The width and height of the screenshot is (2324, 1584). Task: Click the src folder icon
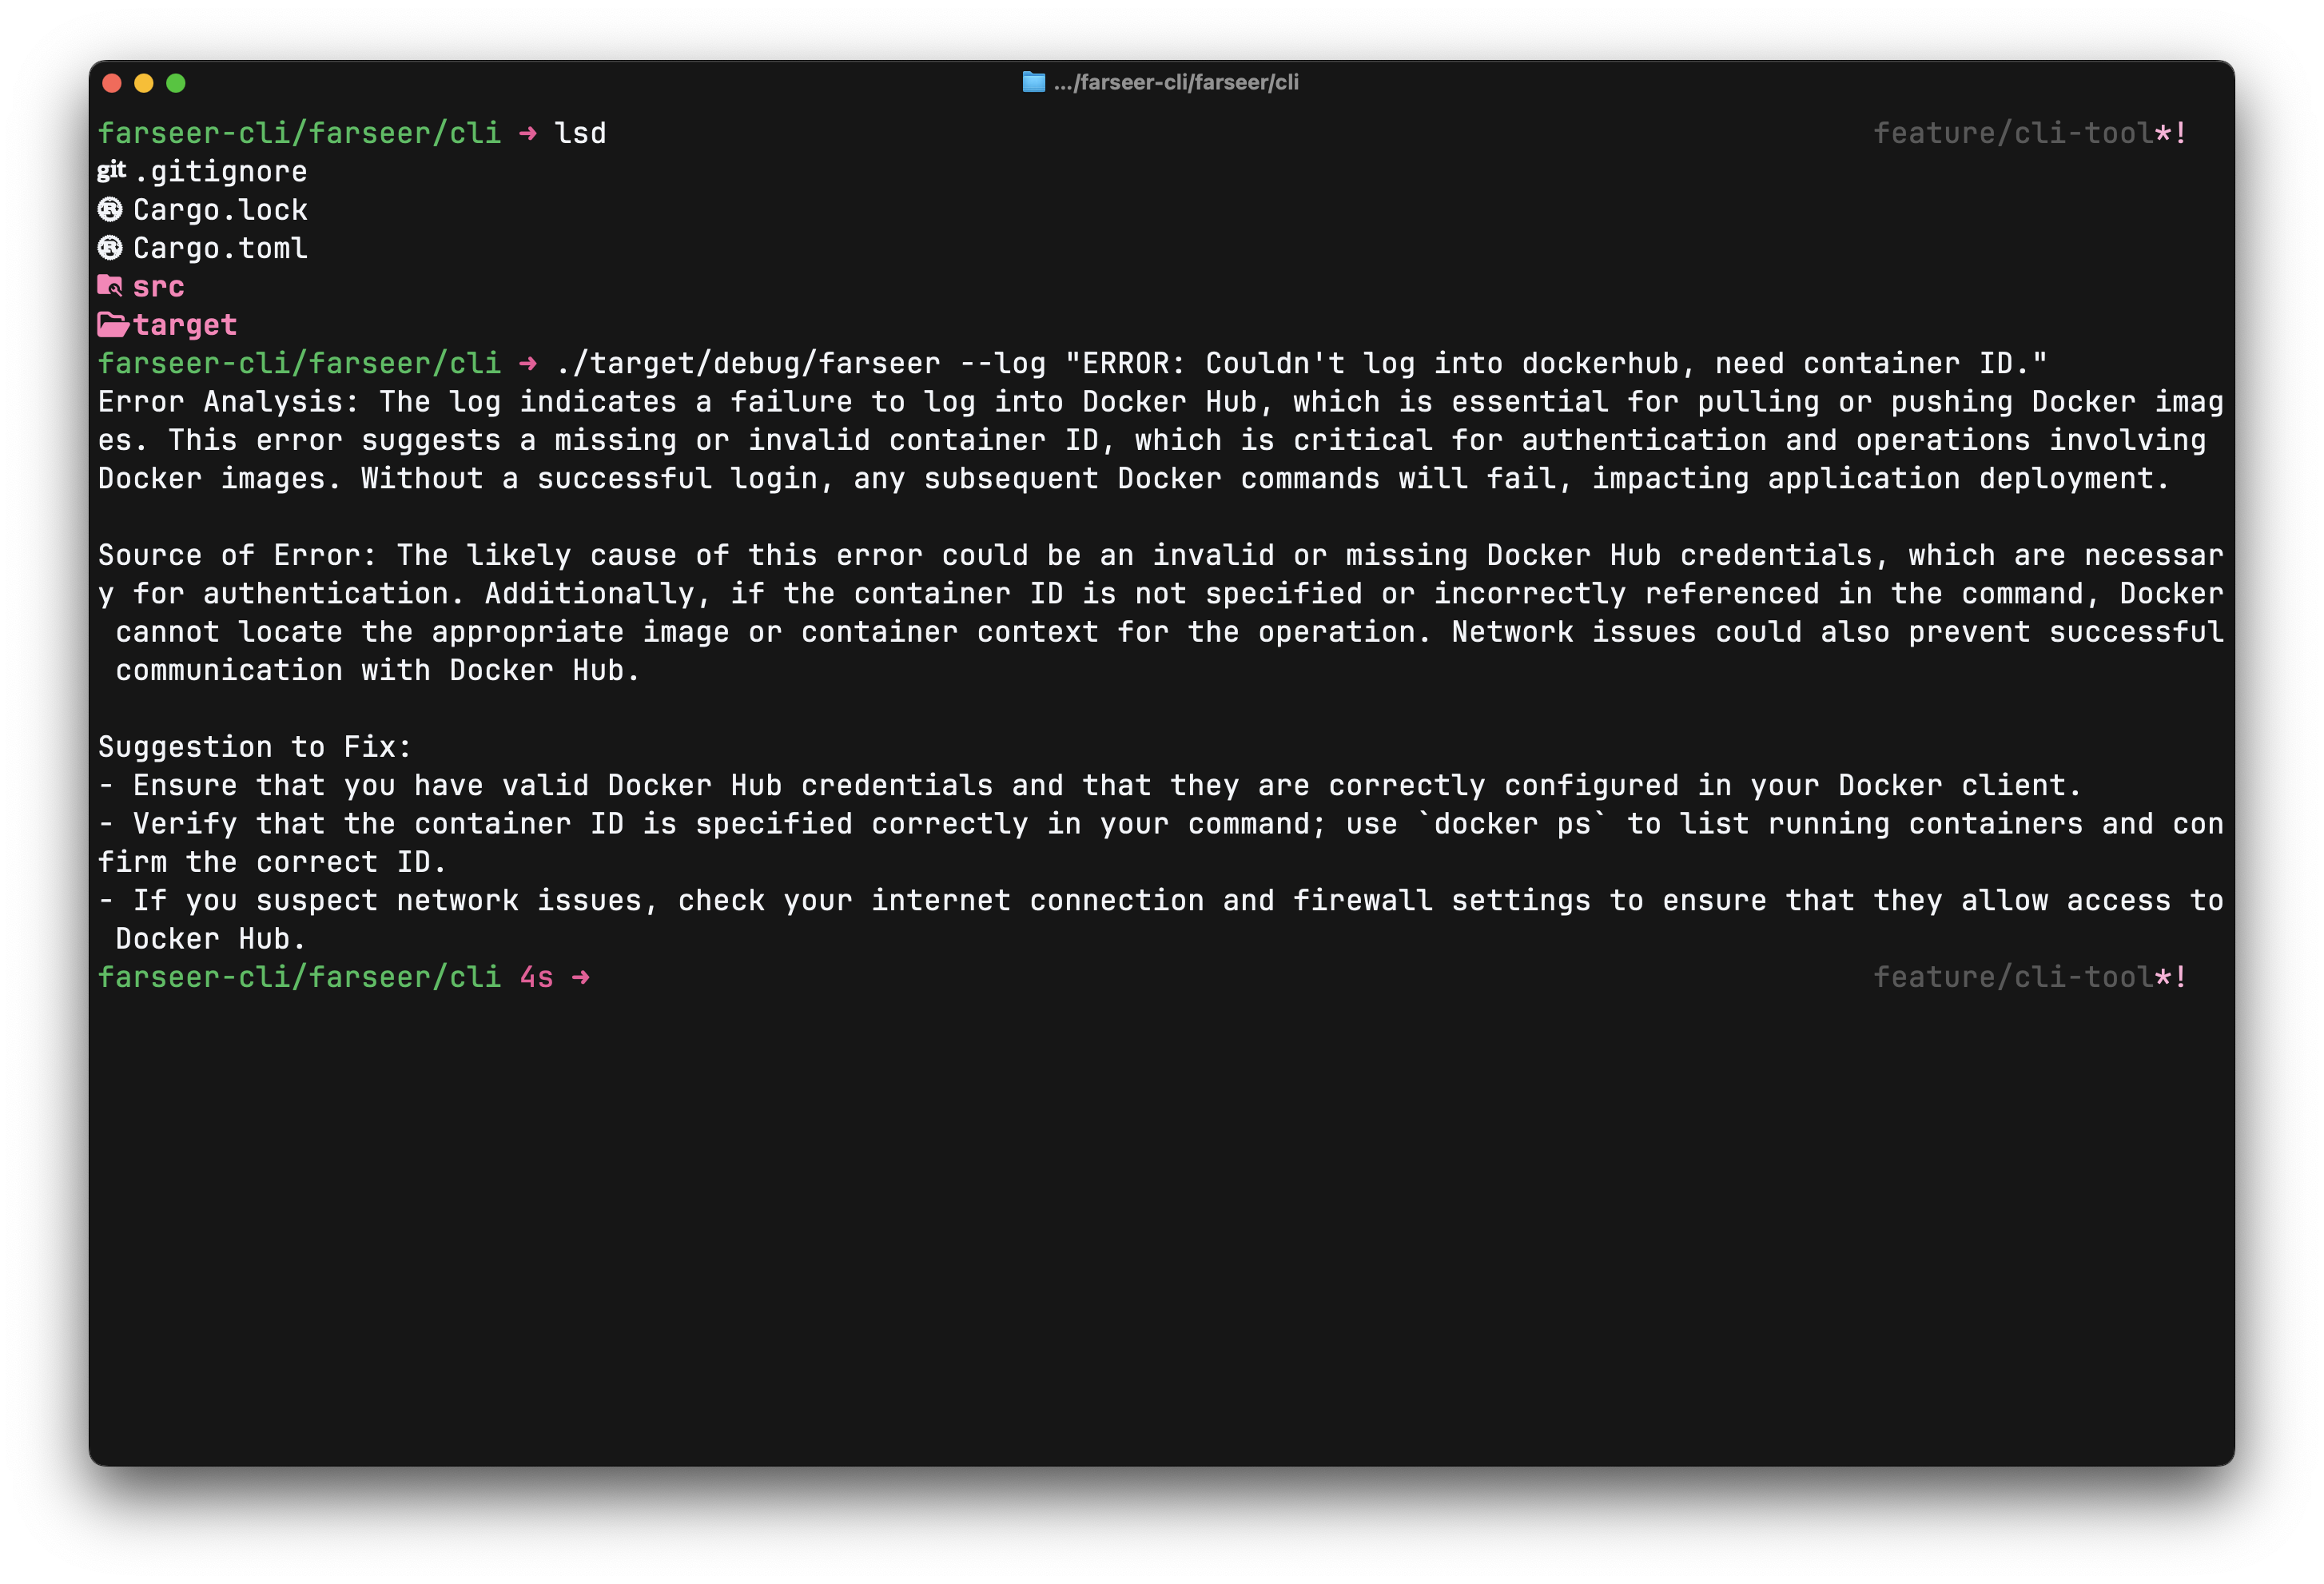110,286
